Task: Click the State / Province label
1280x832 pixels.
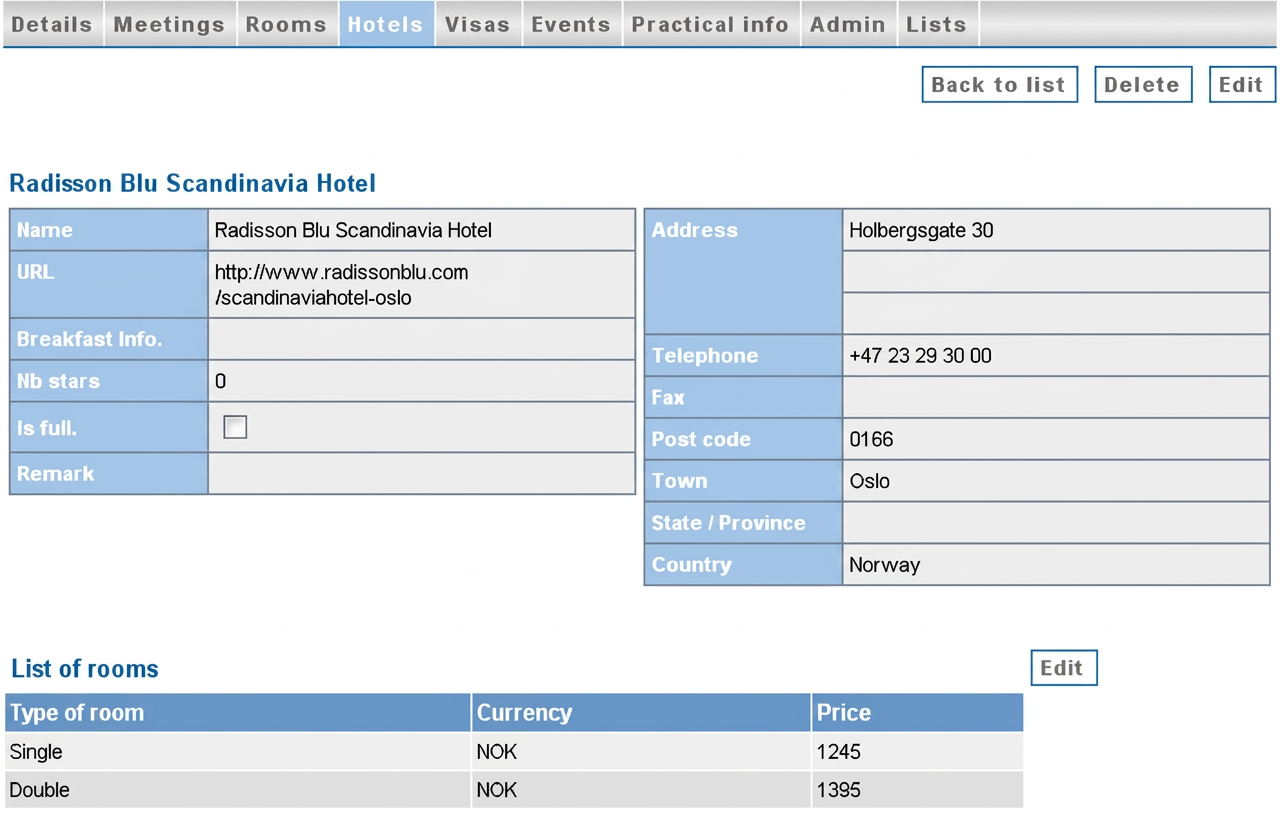Action: pyautogui.click(x=728, y=523)
